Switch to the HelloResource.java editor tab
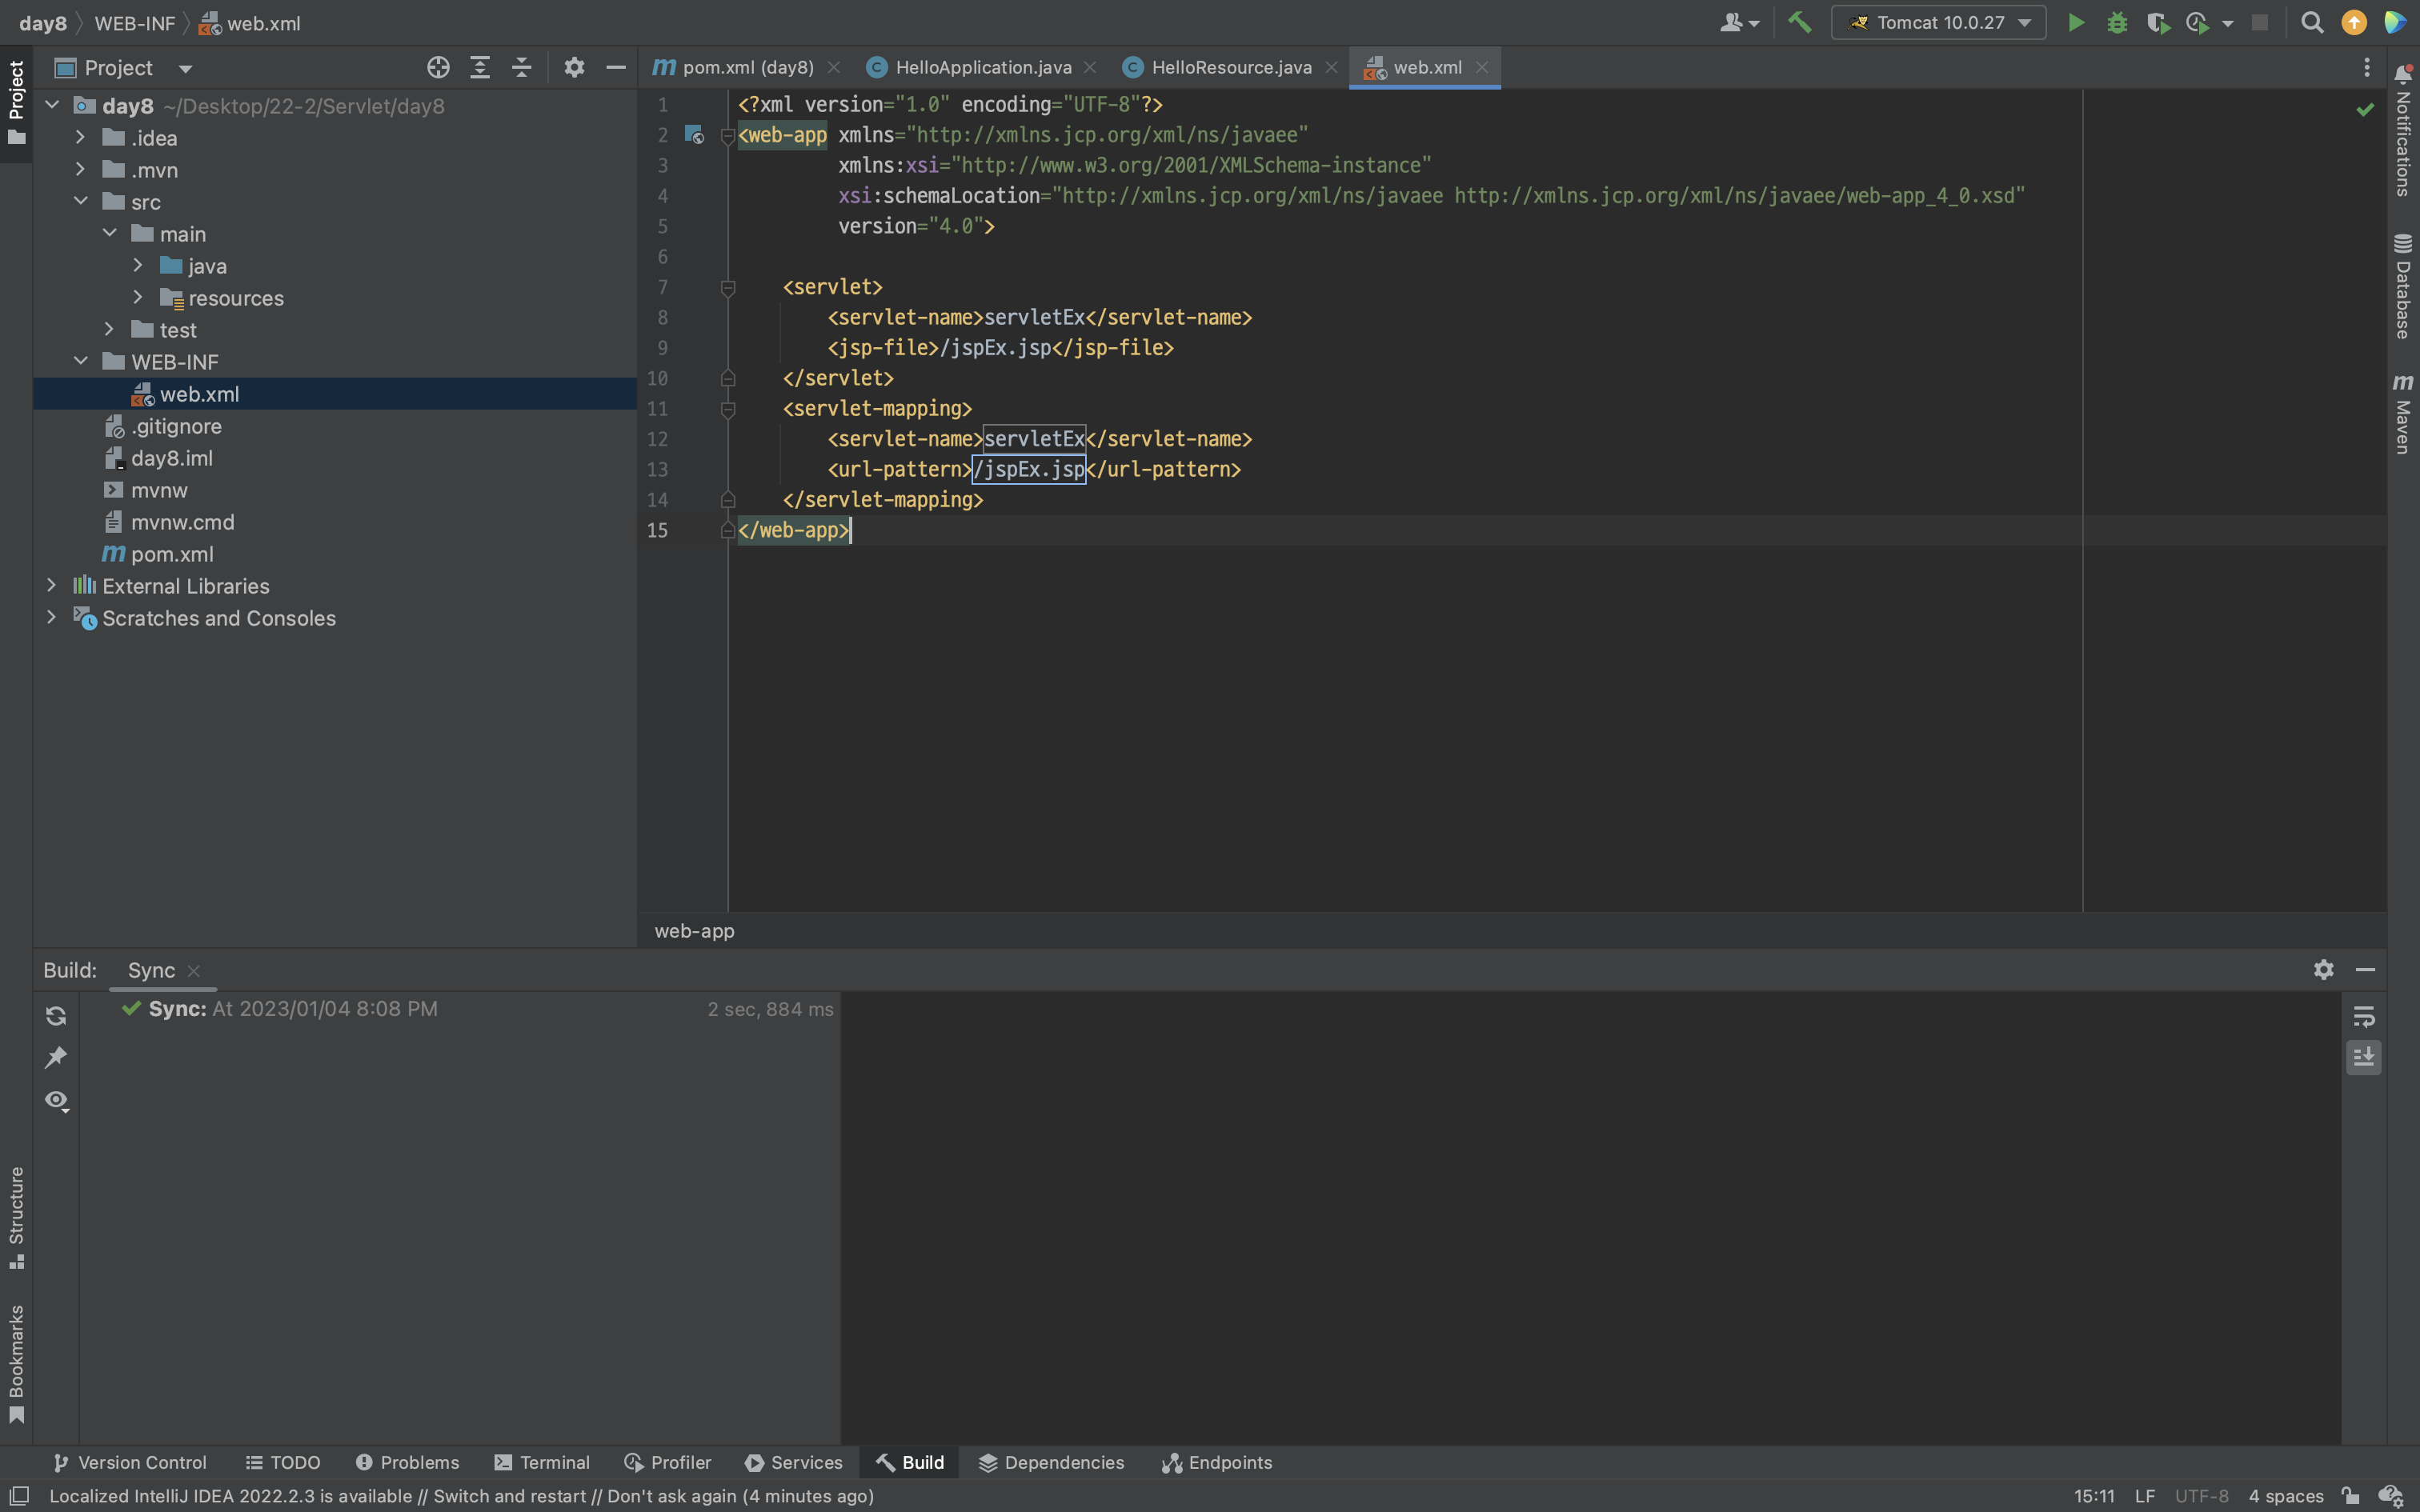Viewport: 2420px width, 1512px height. coord(1230,68)
